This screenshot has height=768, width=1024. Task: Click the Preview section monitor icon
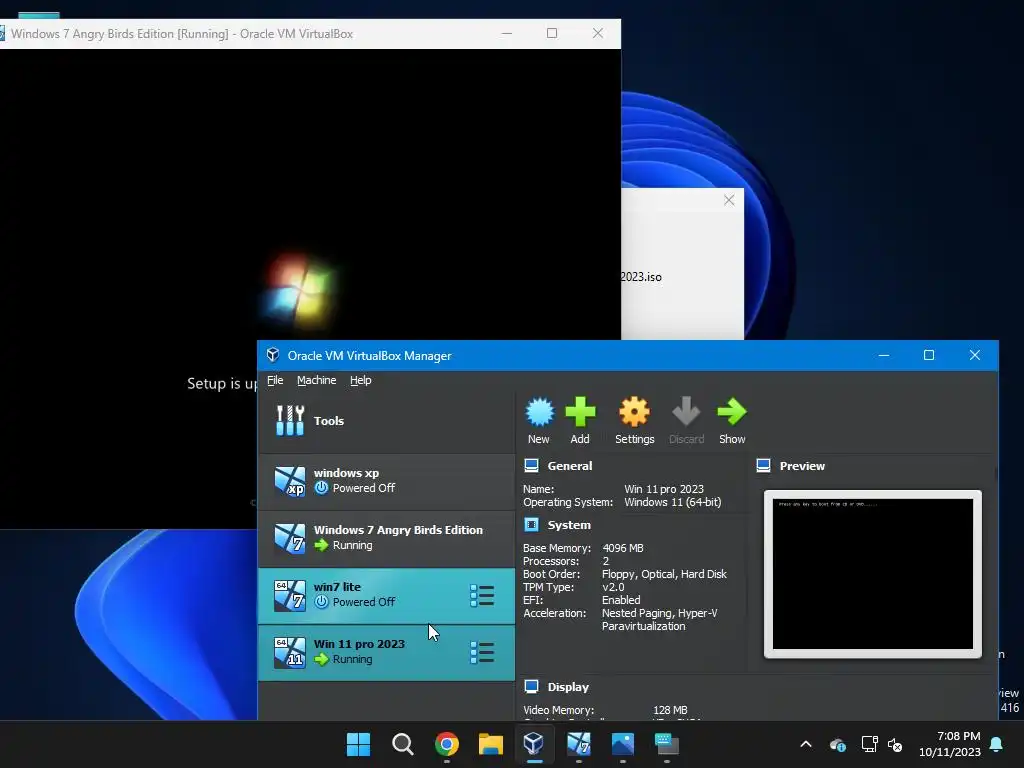[x=763, y=466]
